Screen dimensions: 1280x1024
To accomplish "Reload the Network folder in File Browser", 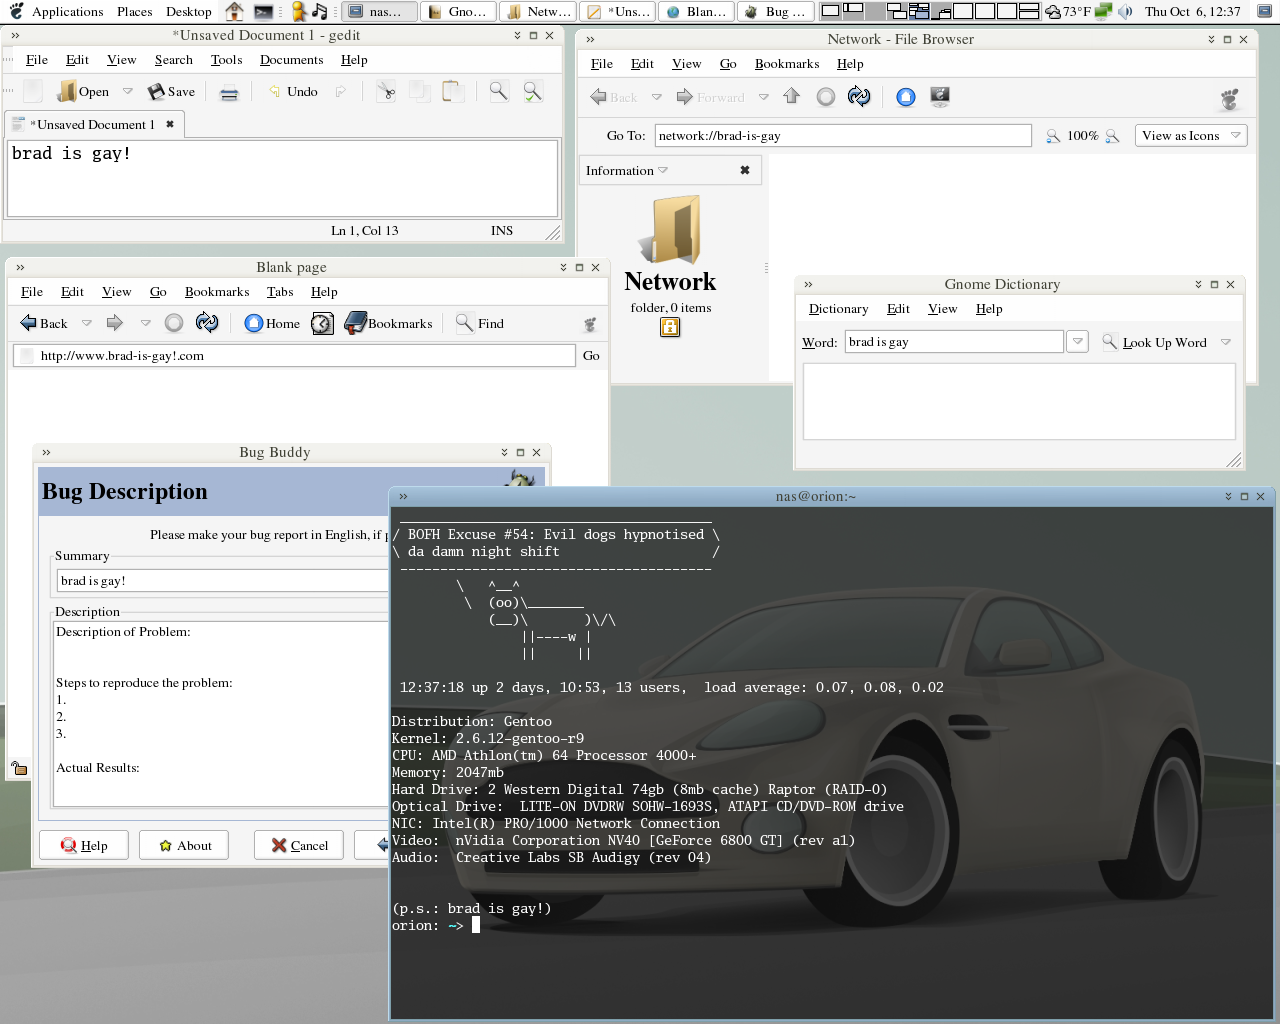I will tap(859, 96).
